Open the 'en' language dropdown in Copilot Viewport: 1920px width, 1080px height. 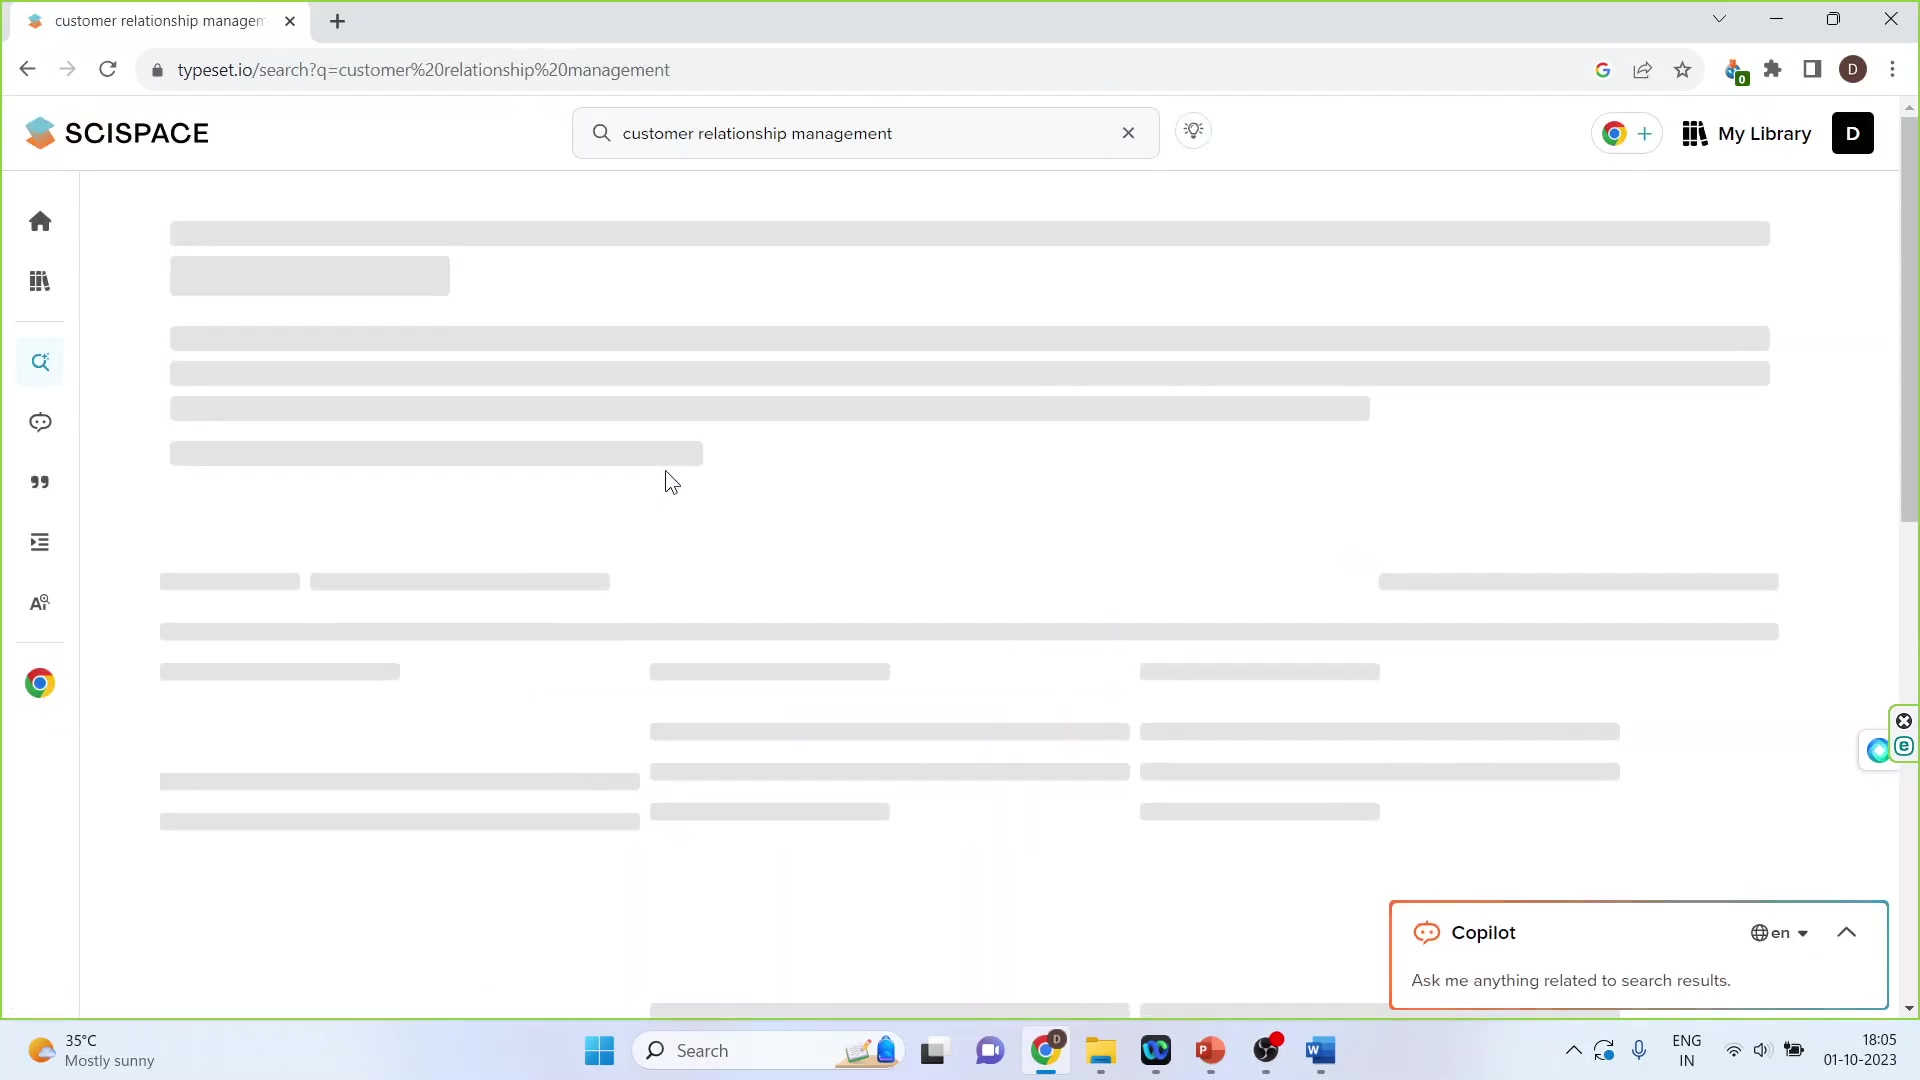(1780, 932)
